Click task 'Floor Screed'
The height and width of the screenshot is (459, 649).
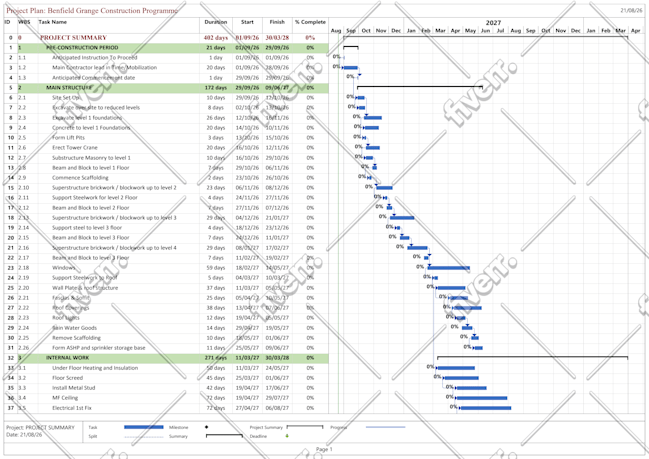pyautogui.click(x=67, y=378)
